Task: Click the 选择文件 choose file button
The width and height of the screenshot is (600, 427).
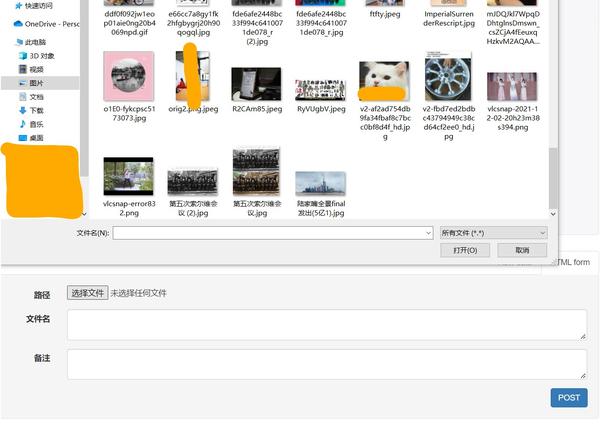Action: (88, 293)
